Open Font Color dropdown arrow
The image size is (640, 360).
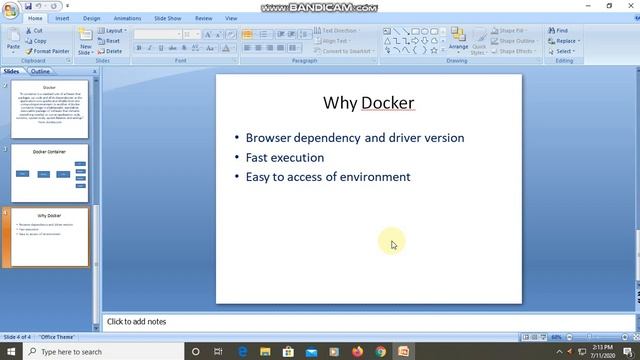pyautogui.click(x=233, y=48)
